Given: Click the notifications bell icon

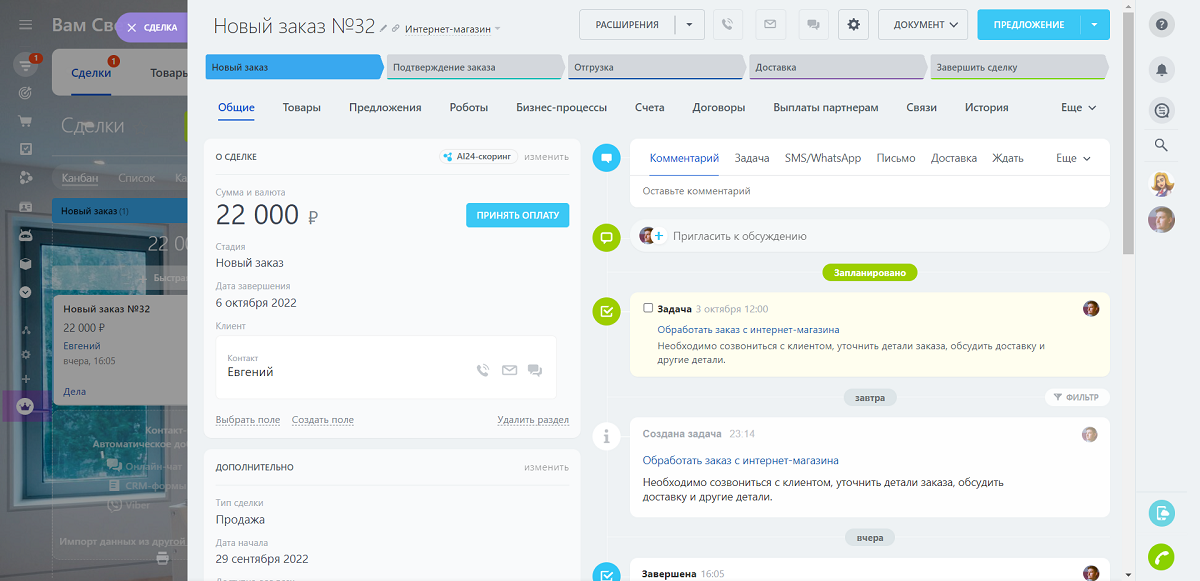Looking at the screenshot, I should 1161,69.
